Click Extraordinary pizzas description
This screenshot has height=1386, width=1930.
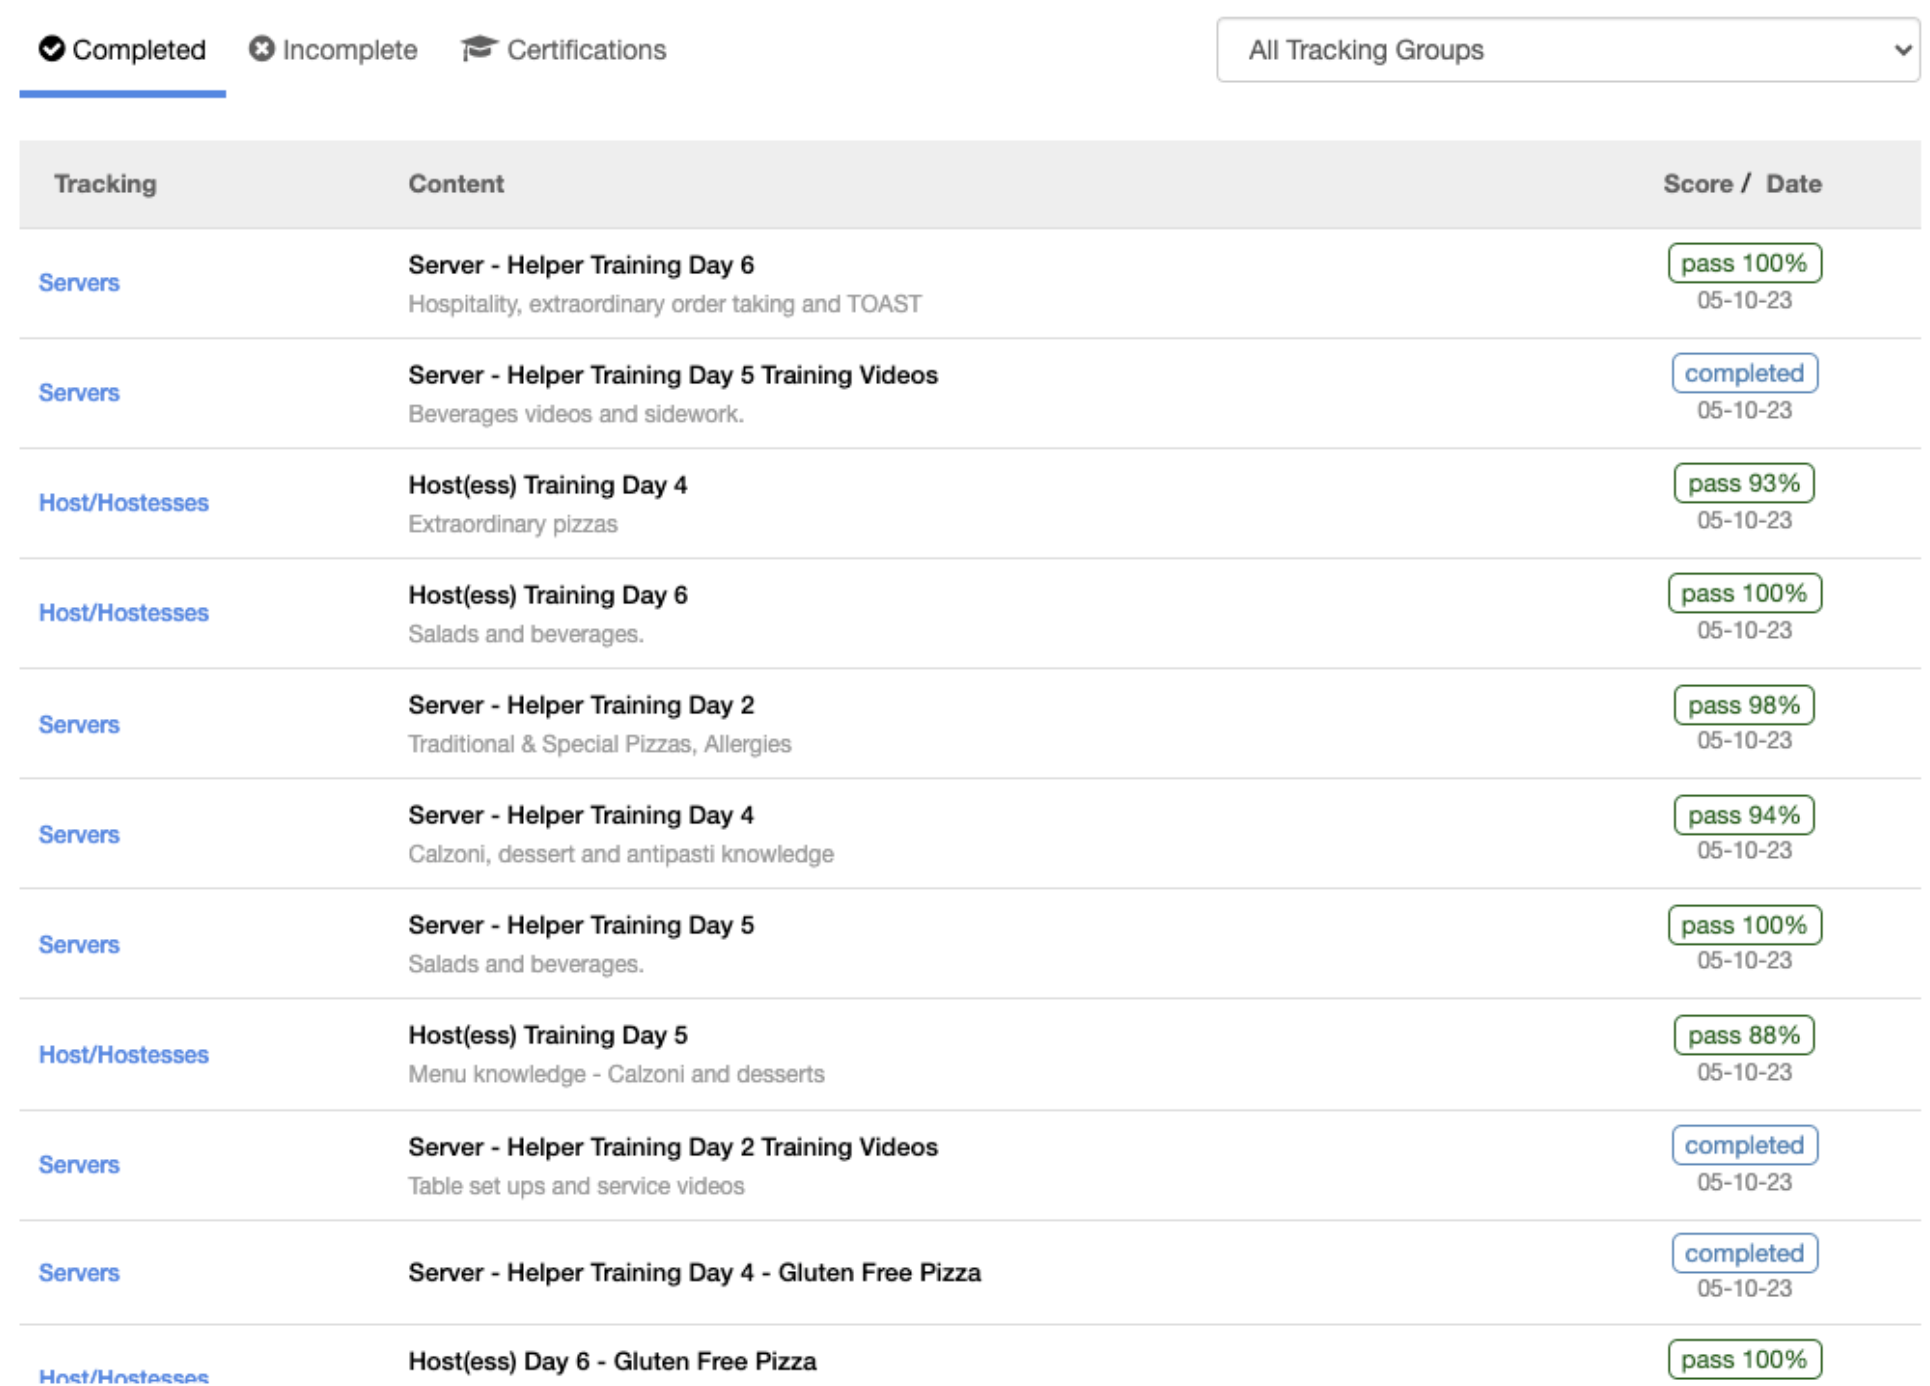[x=513, y=524]
